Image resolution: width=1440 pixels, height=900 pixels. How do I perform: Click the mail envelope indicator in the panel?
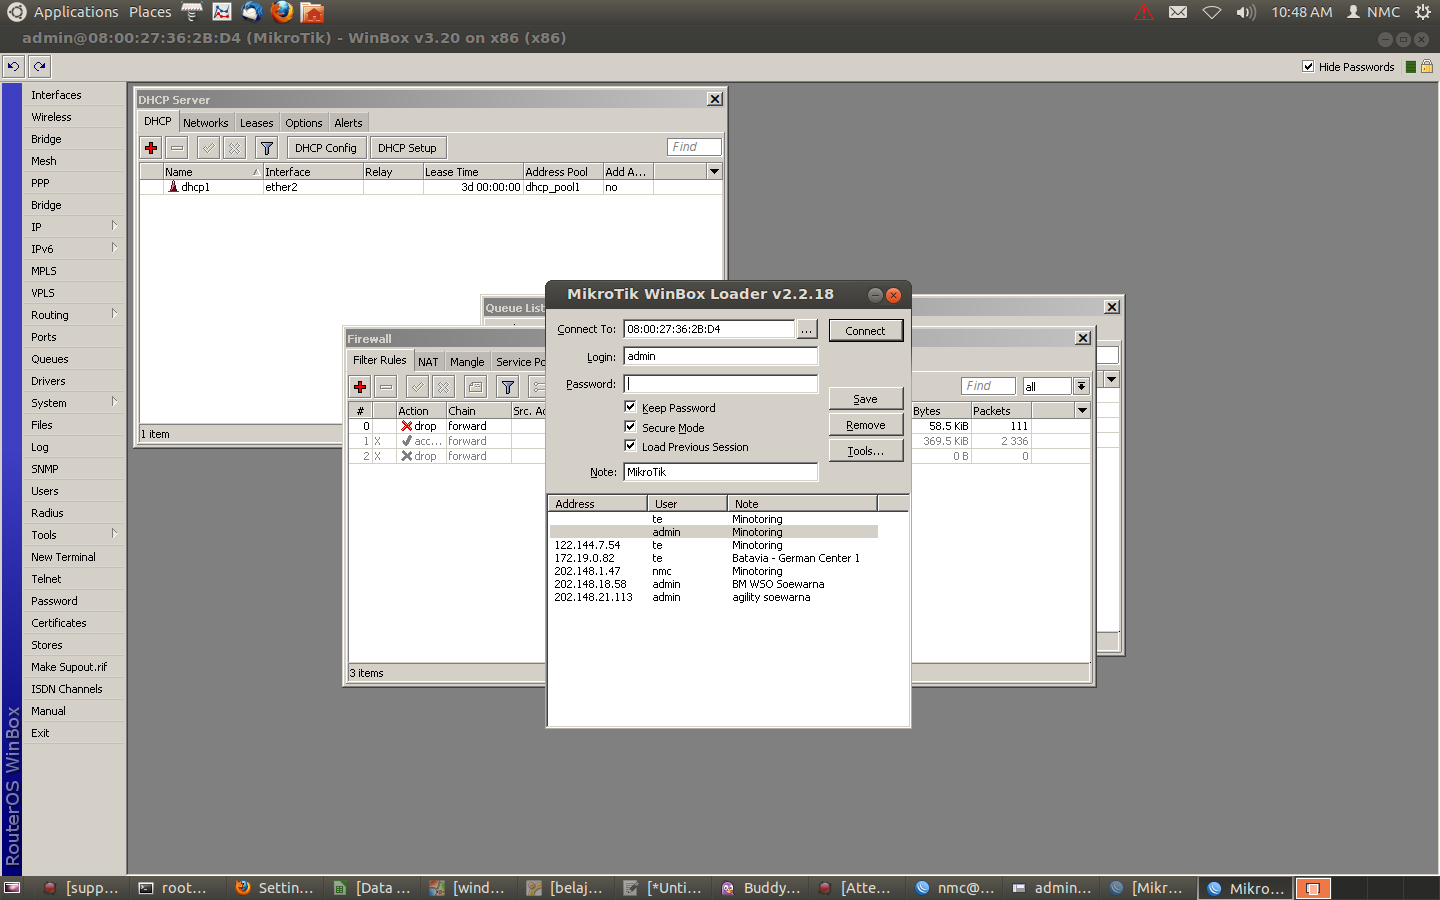pyautogui.click(x=1178, y=12)
